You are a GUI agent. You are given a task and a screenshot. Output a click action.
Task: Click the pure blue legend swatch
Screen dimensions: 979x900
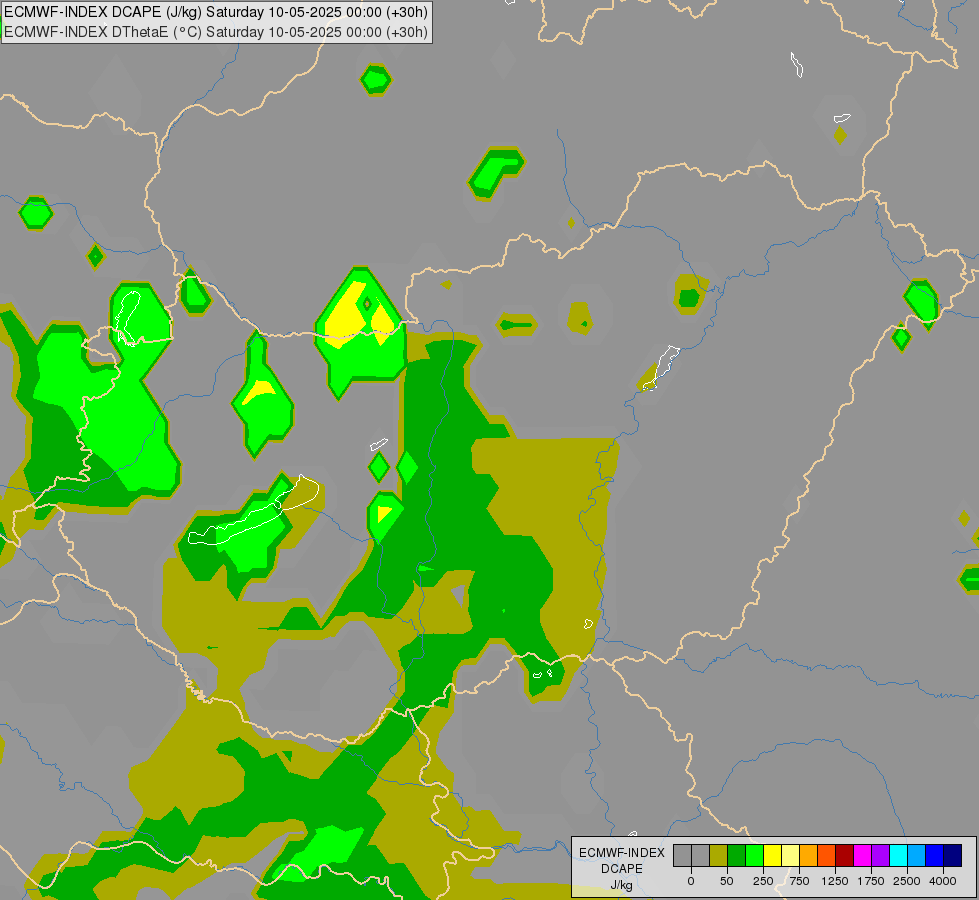coord(935,856)
